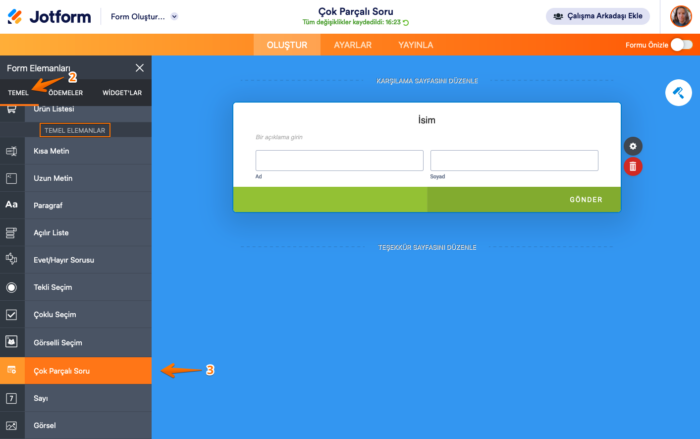700x439 pixels.
Task: Click the GÖNDER submit button
Action: tap(524, 200)
